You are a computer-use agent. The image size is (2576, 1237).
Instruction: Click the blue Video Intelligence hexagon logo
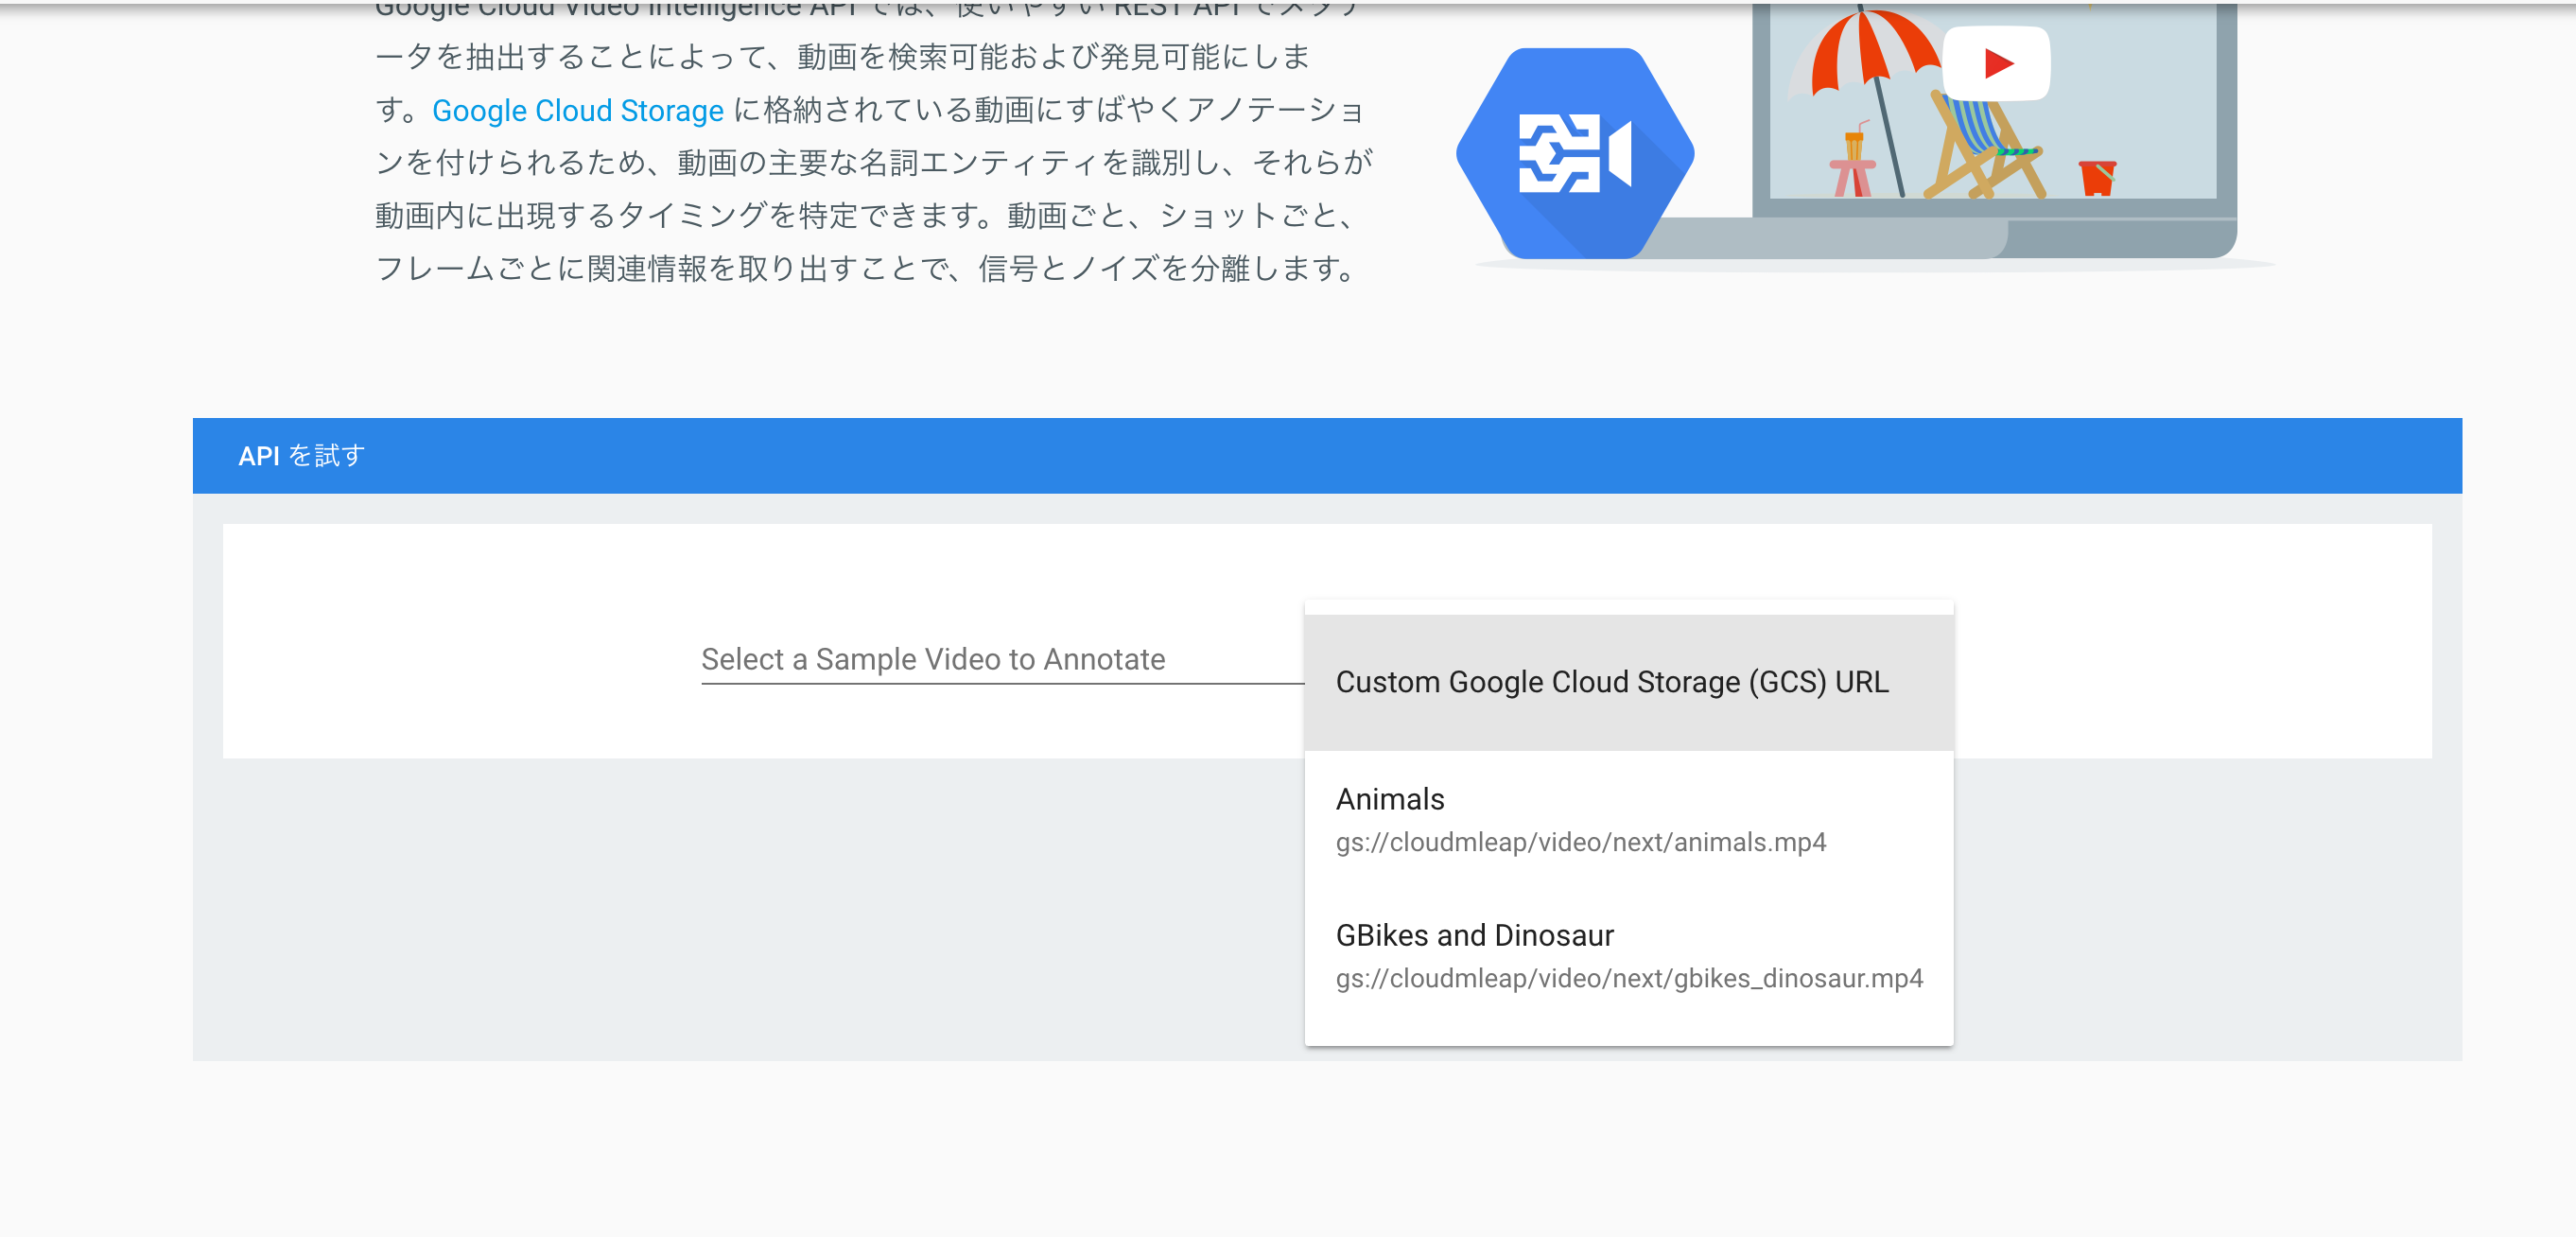coord(1575,153)
